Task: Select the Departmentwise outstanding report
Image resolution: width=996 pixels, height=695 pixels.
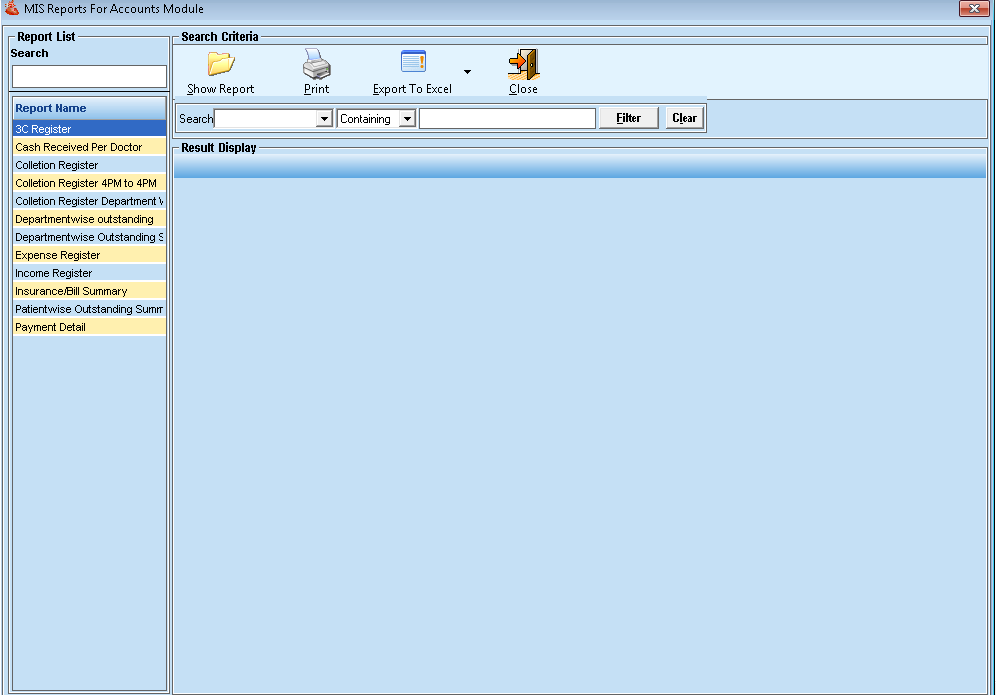Action: pos(90,219)
